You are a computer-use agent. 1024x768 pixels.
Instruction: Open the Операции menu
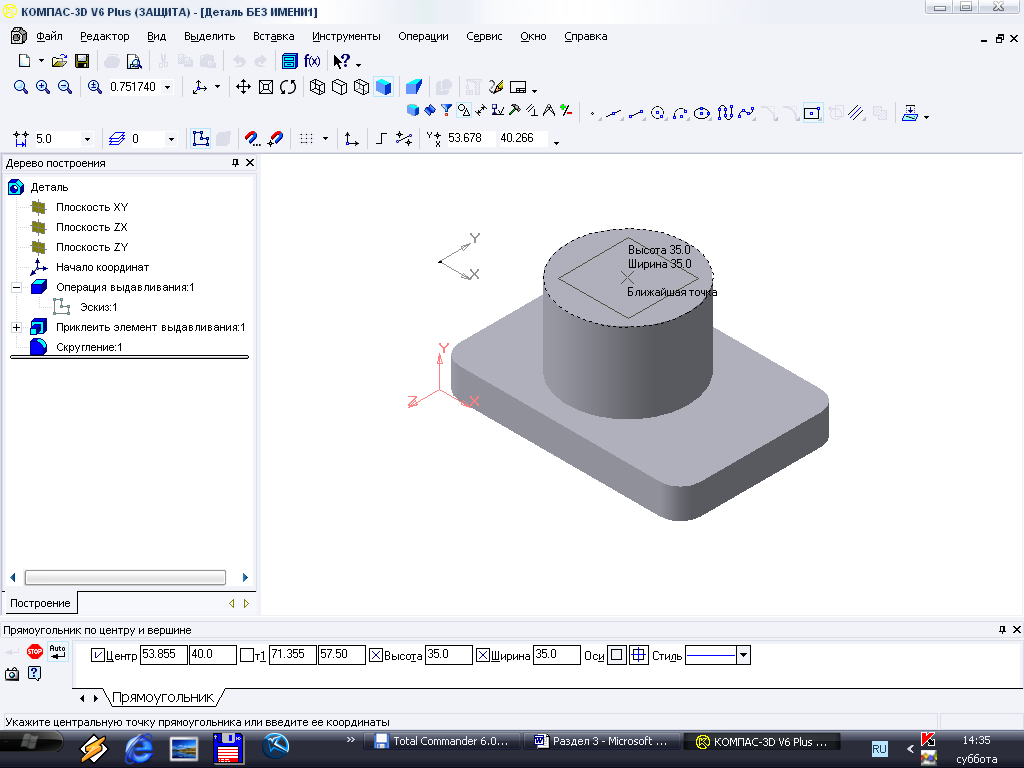(x=423, y=37)
